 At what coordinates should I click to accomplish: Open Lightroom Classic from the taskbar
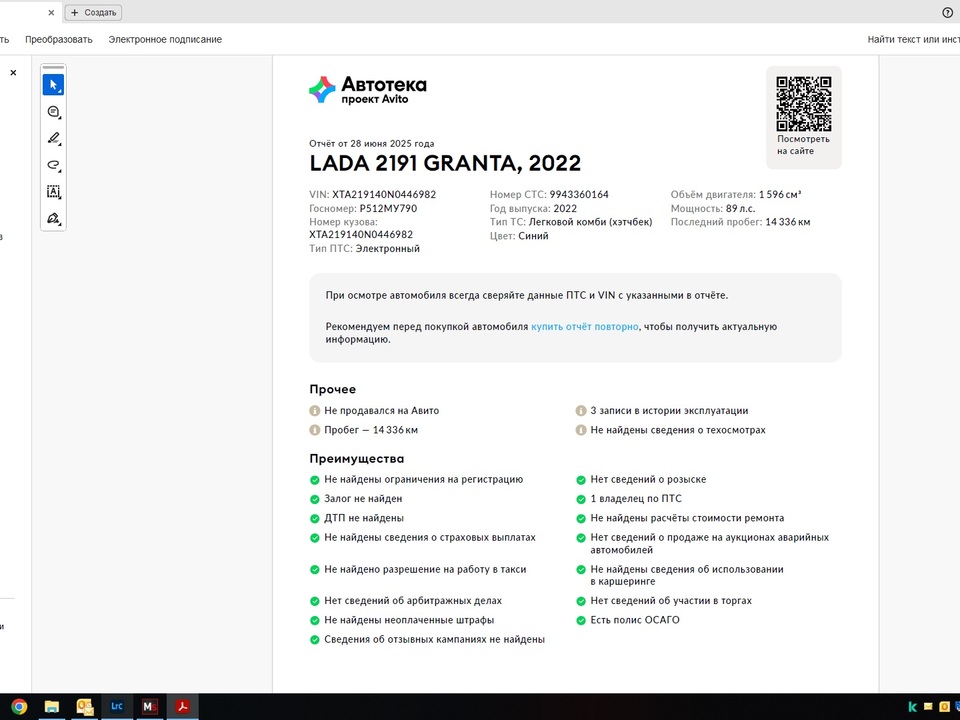117,707
